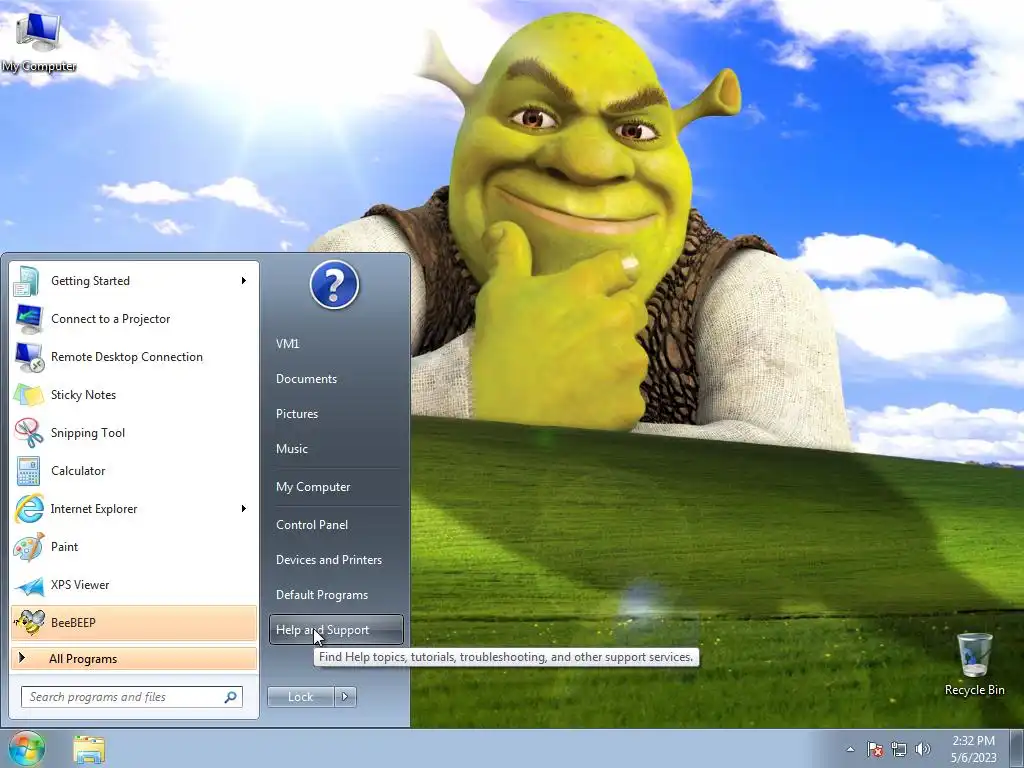Open Help and Support

click(336, 630)
